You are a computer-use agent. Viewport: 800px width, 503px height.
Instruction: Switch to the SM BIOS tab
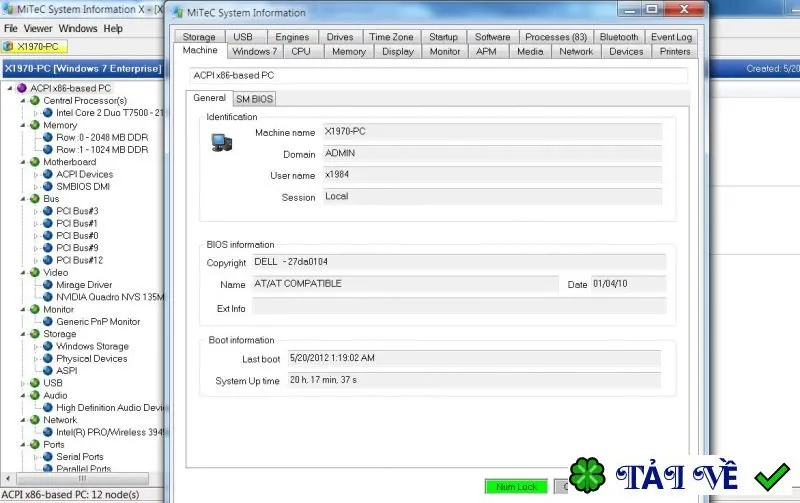coord(254,98)
